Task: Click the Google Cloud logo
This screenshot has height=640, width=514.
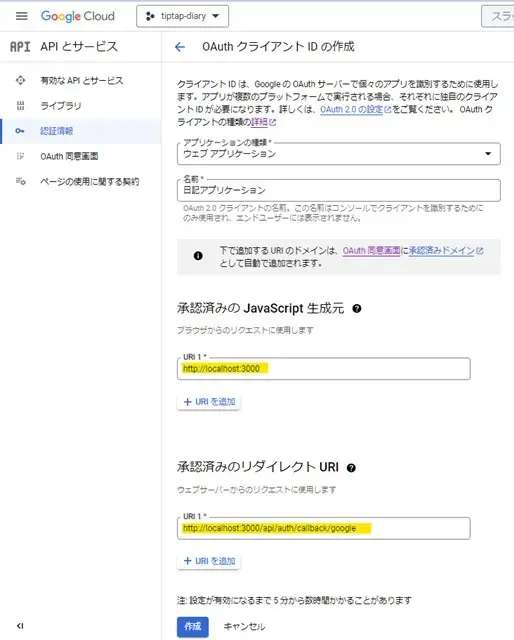Action: 78,16
